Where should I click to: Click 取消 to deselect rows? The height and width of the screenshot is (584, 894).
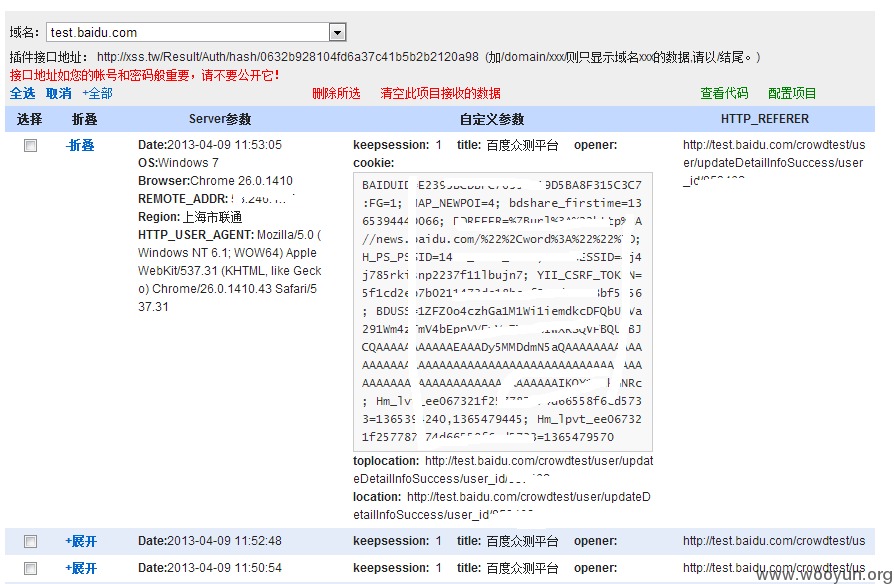coord(59,94)
